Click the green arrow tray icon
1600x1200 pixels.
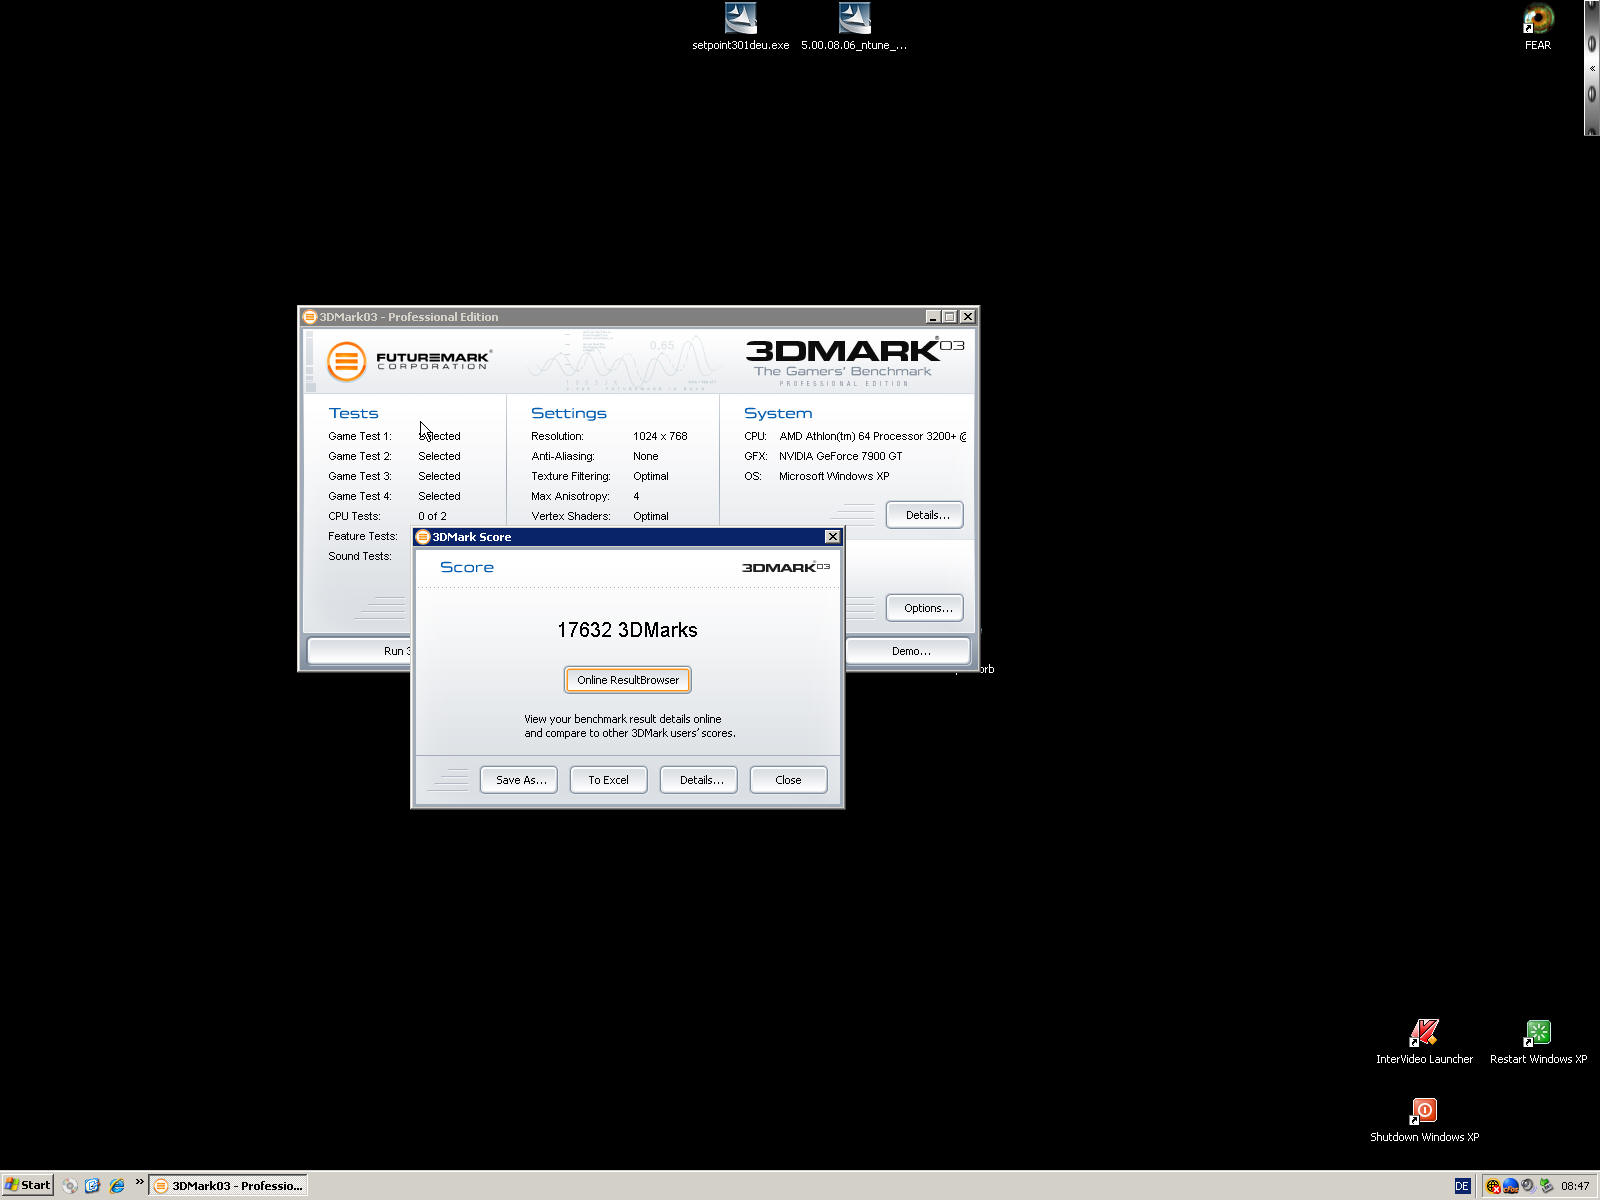point(1546,1186)
